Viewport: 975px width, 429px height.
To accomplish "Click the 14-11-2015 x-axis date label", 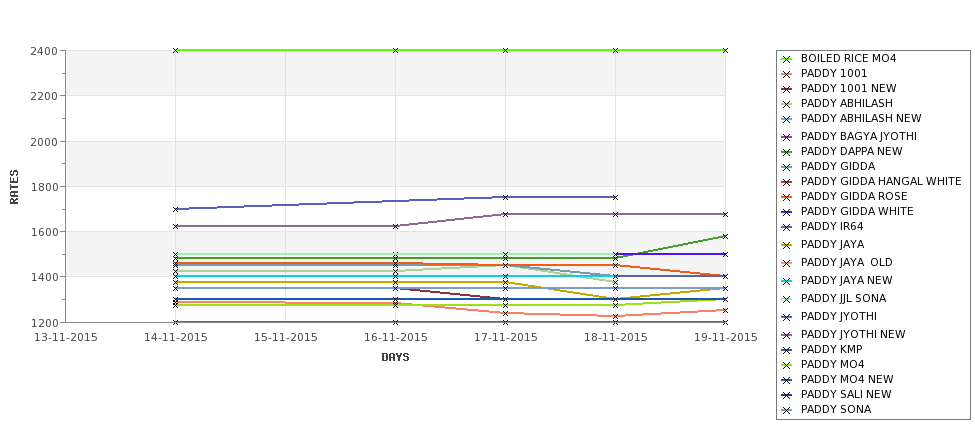I will (x=176, y=338).
